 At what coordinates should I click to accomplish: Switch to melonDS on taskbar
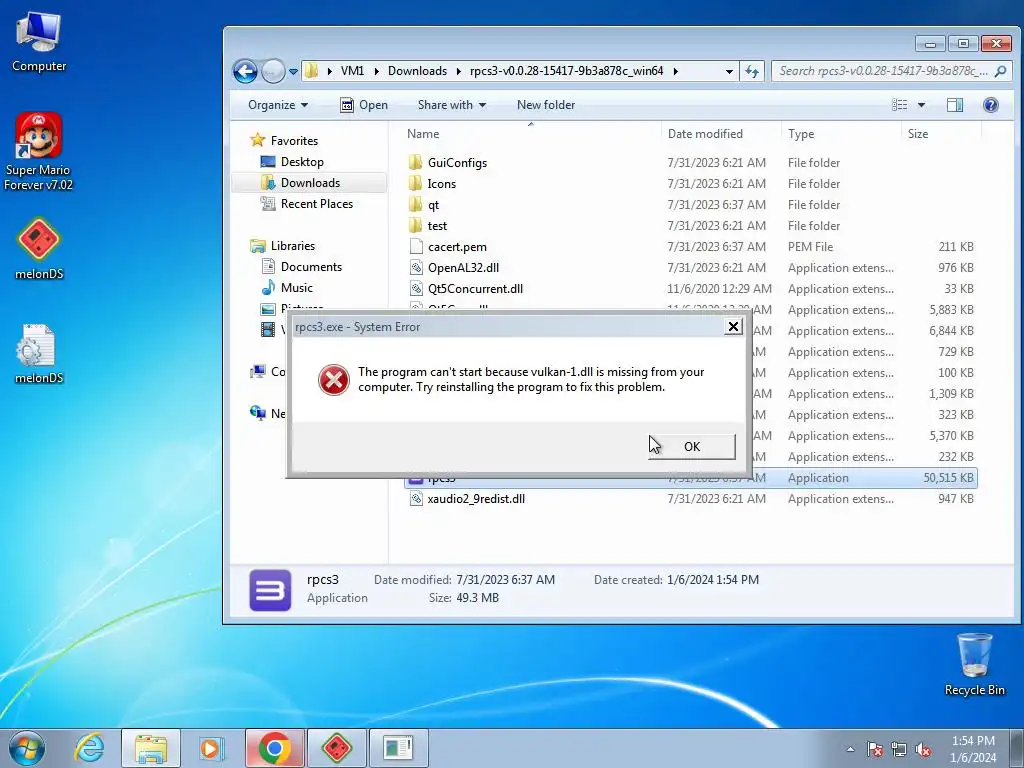pyautogui.click(x=337, y=748)
